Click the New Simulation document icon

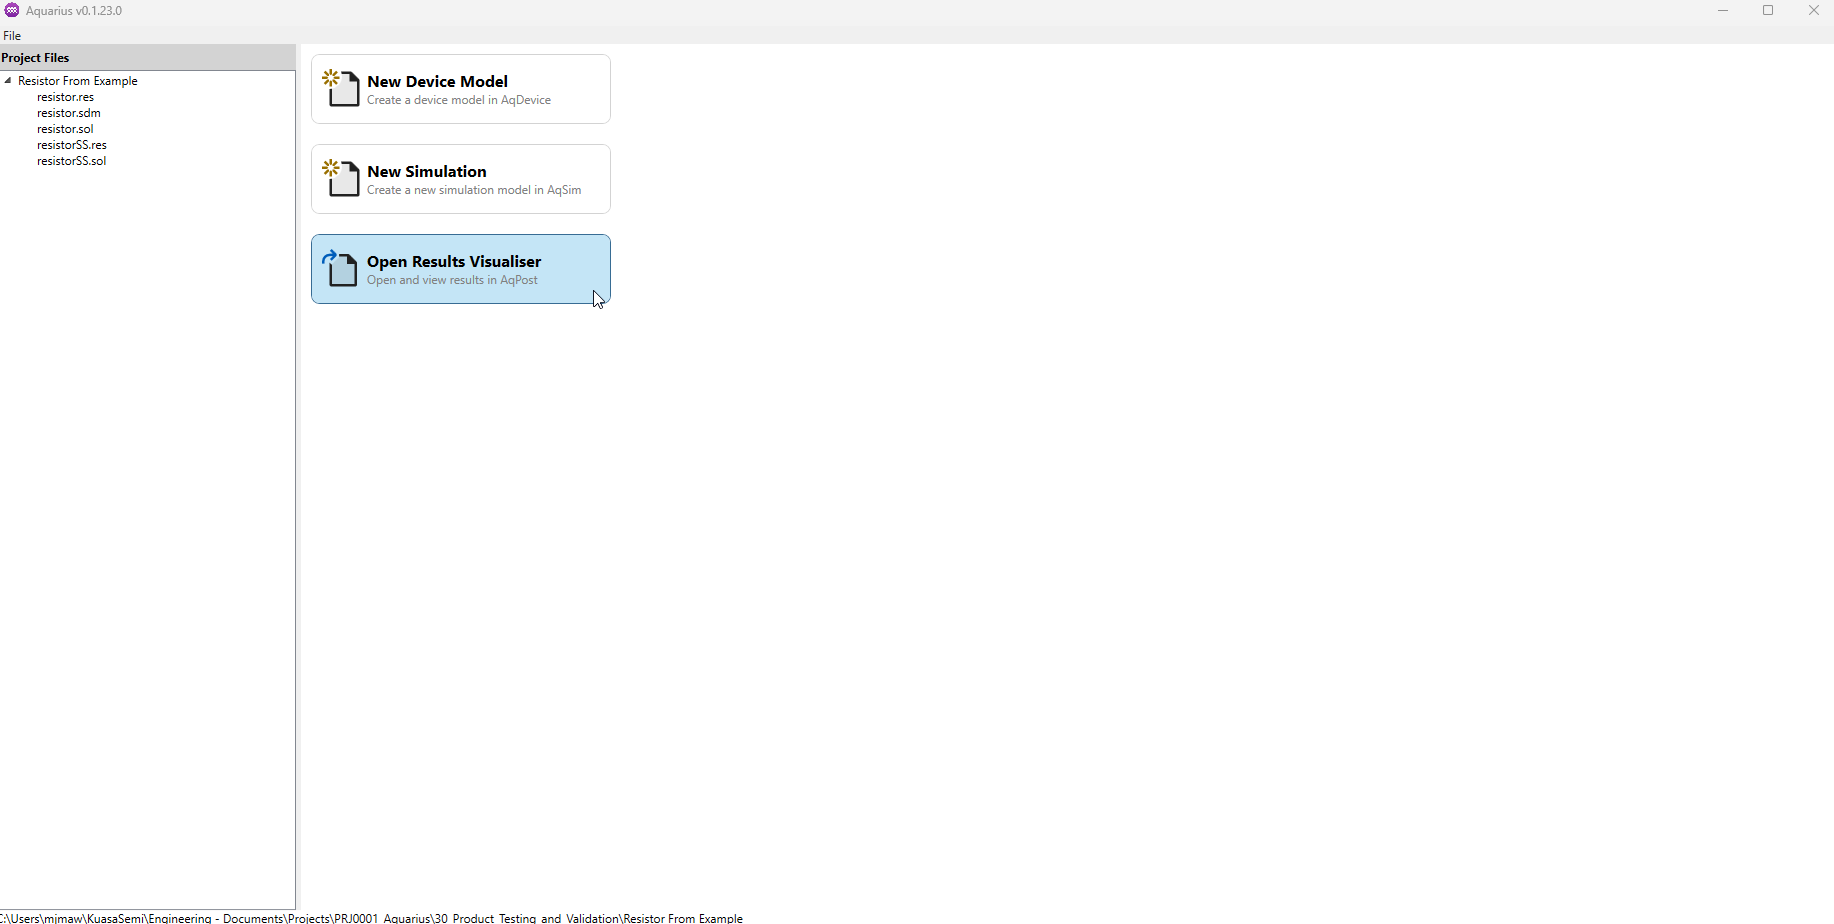pos(341,179)
